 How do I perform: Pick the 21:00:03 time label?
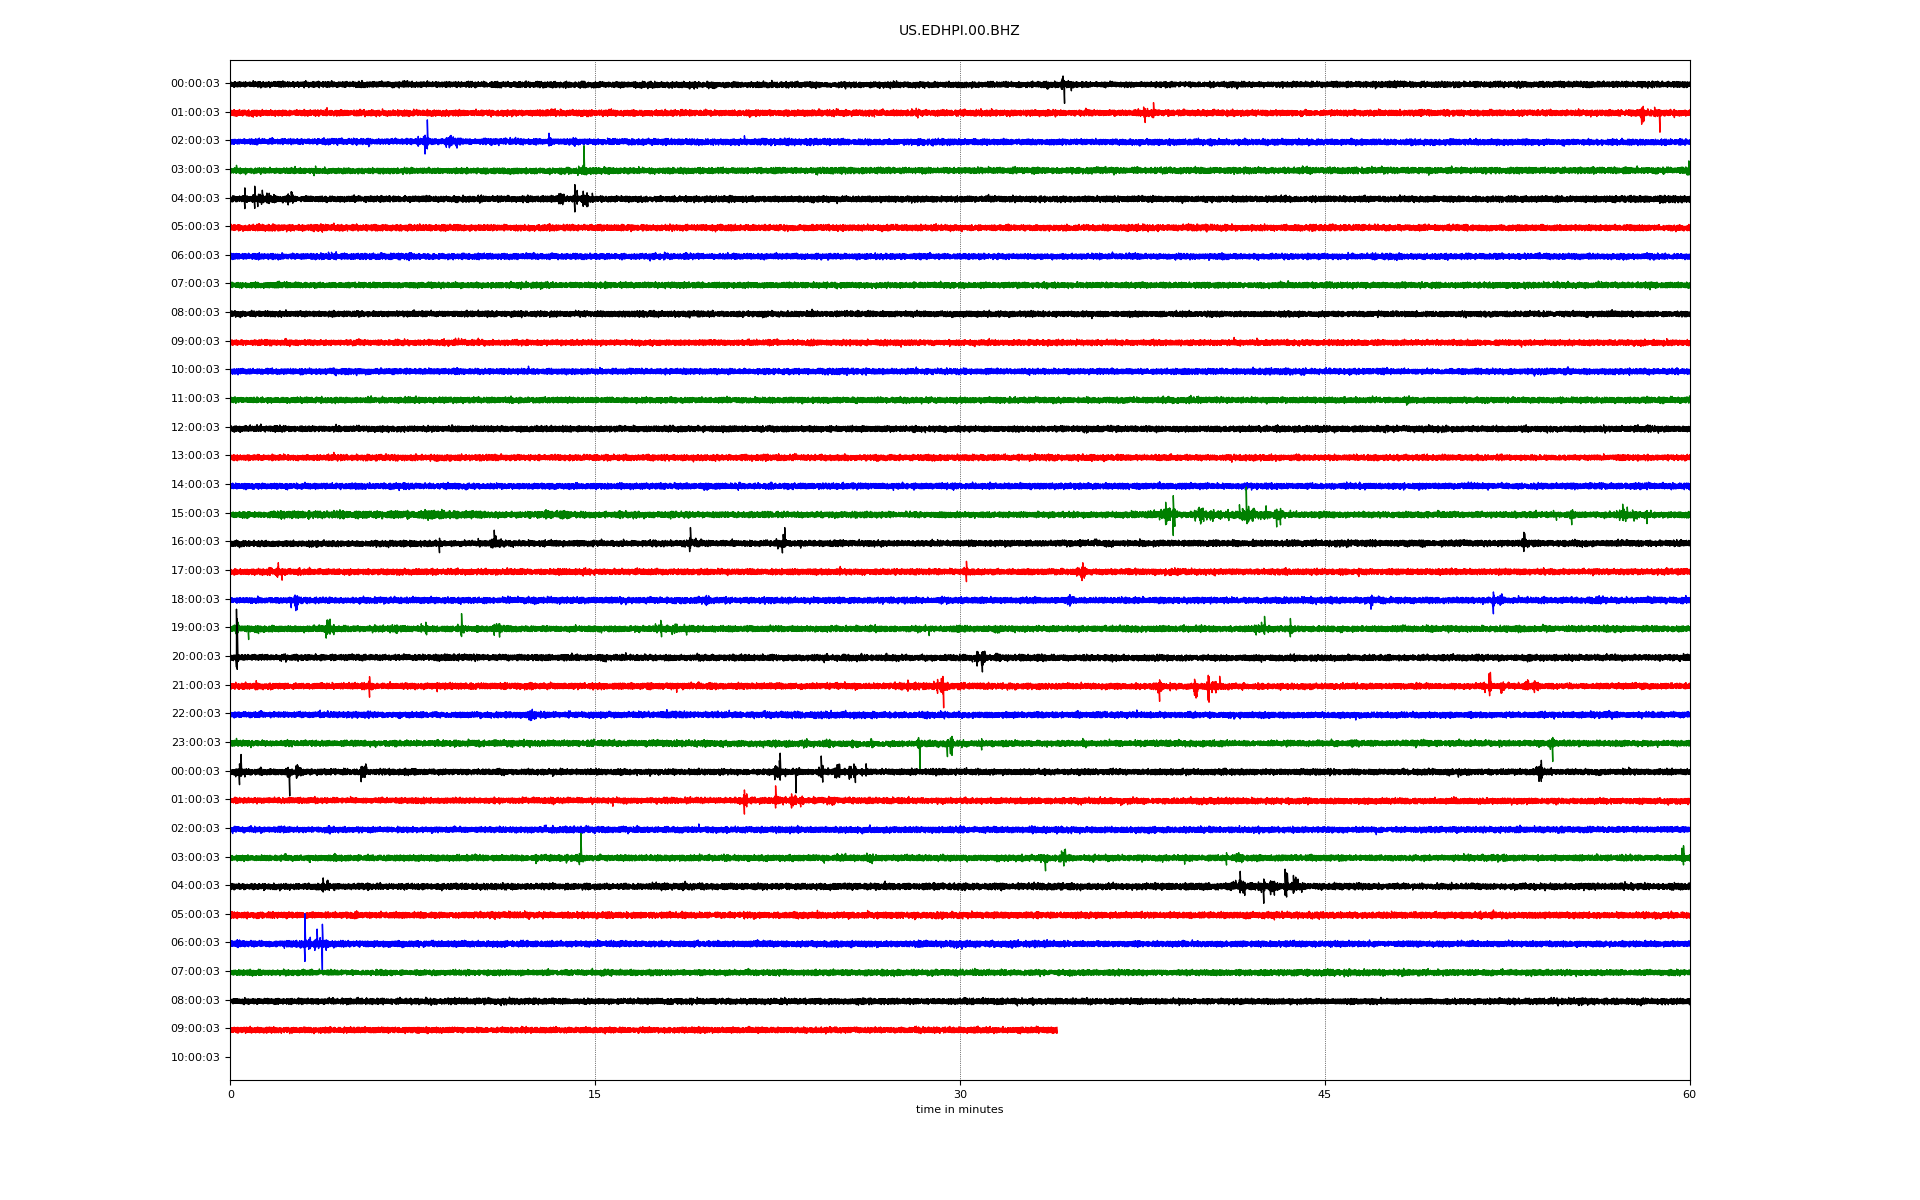coord(195,686)
